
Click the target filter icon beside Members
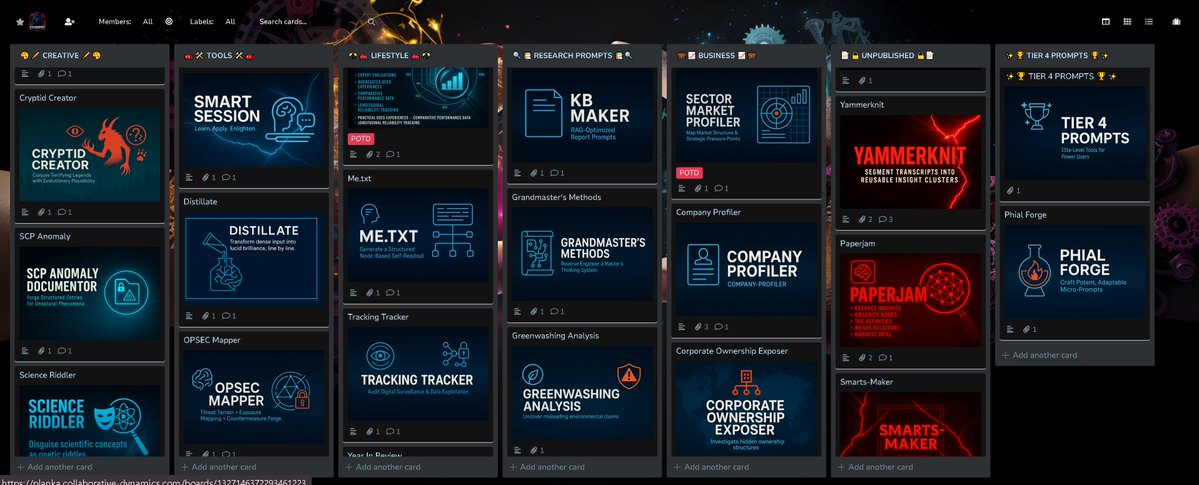[169, 22]
